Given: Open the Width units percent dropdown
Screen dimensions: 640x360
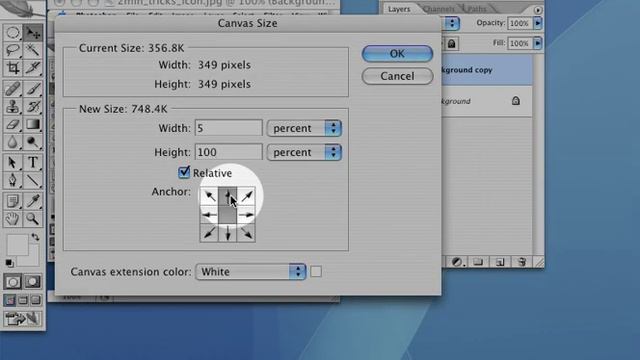Looking at the screenshot, I should click(304, 128).
